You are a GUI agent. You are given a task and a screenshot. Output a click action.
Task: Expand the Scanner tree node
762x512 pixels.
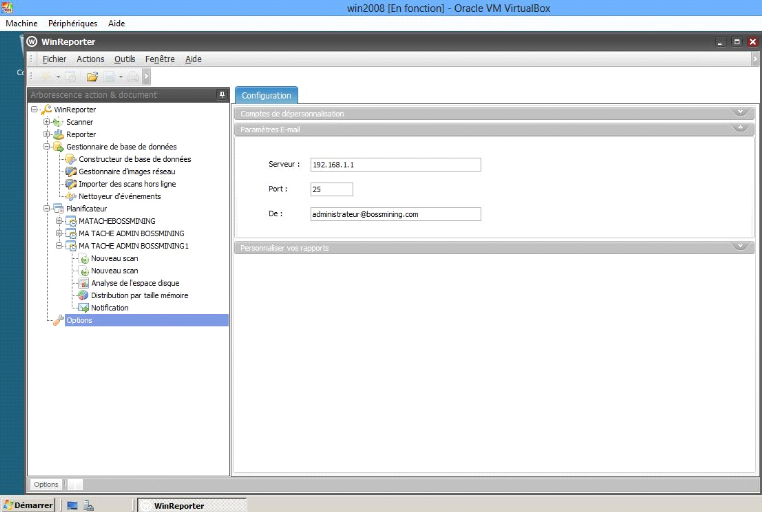[x=46, y=122]
